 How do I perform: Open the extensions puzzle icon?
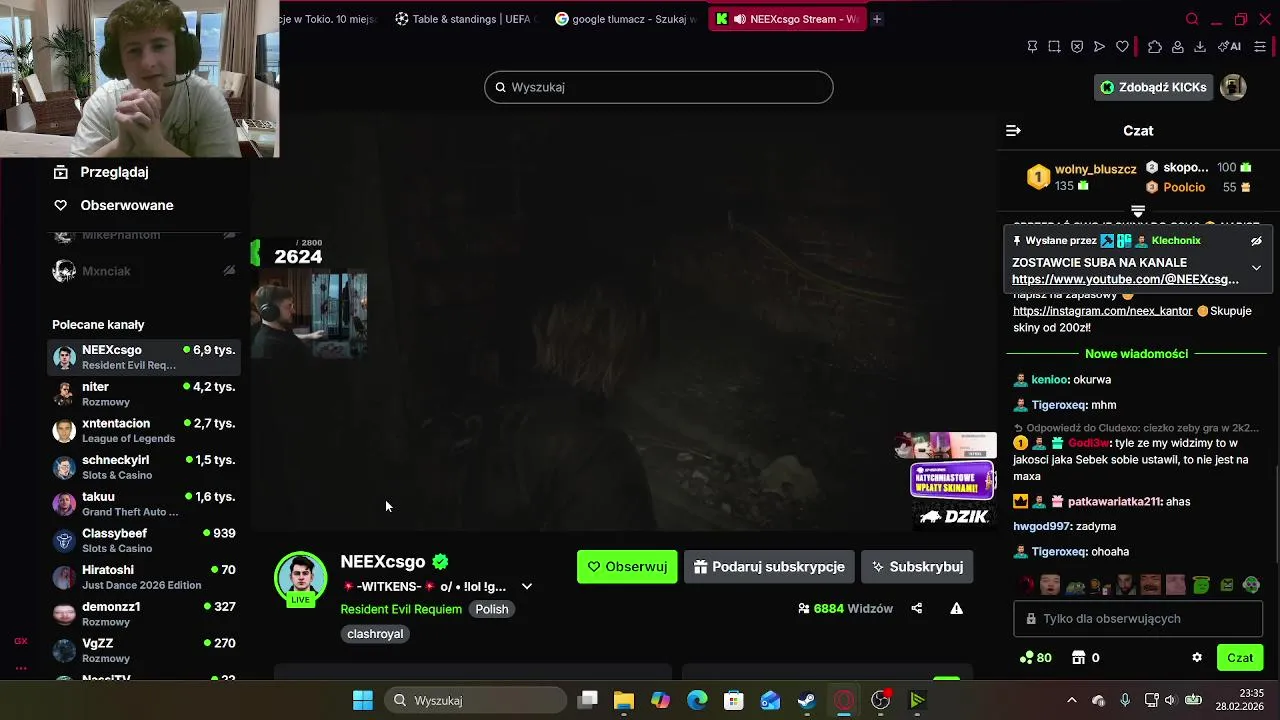(x=1155, y=47)
